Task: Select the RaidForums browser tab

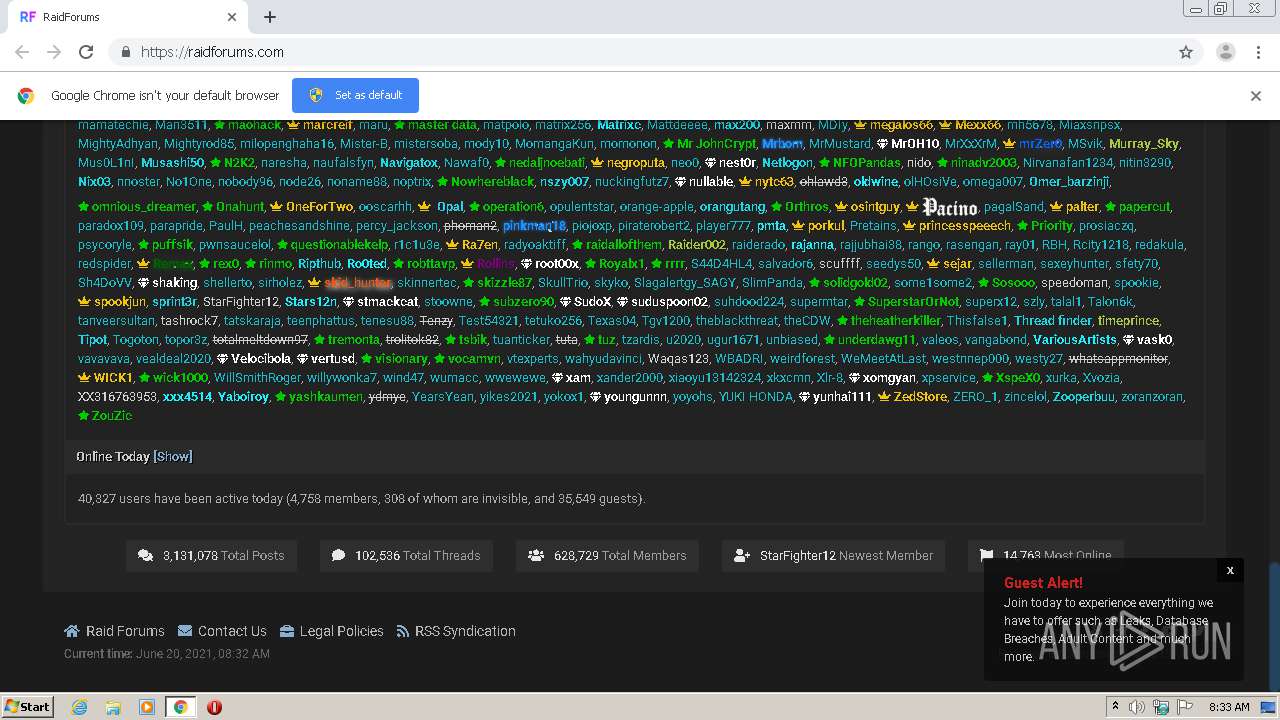Action: tap(128, 17)
